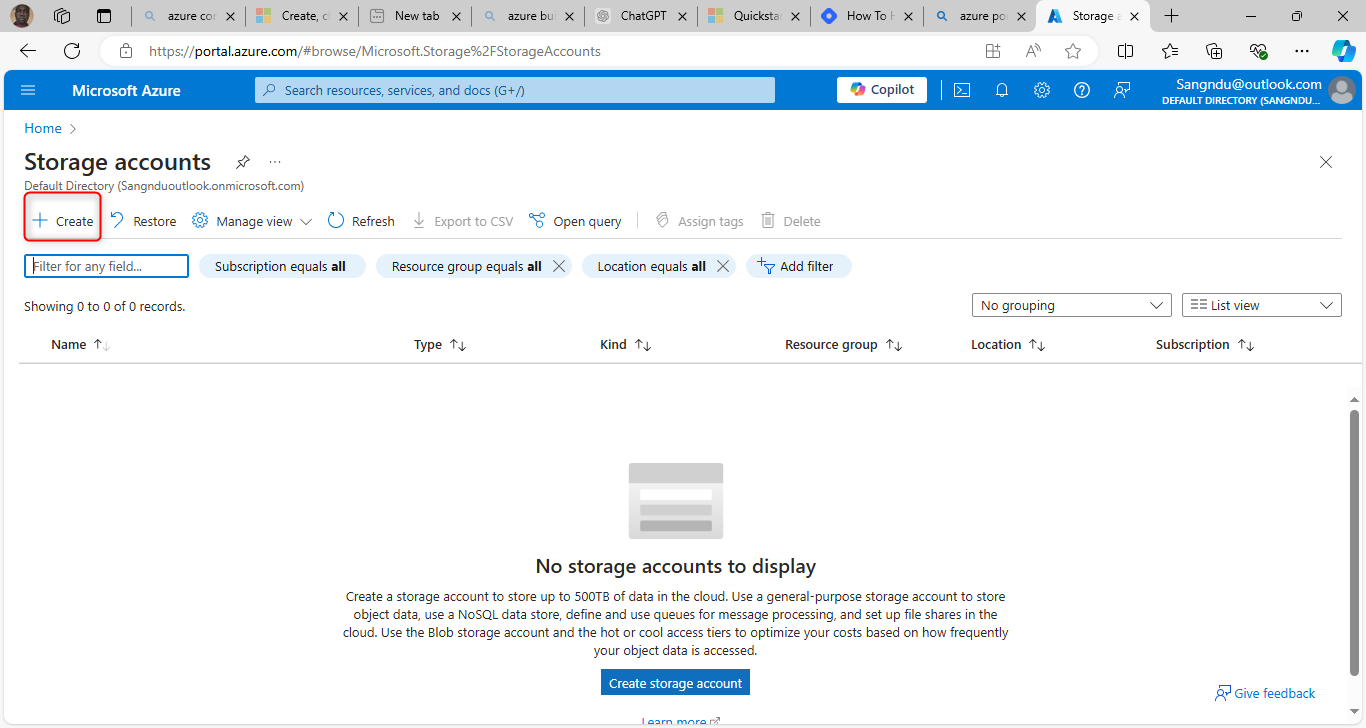Screen dimensions: 1366x728
Task: Remove the Resource group equals all filter
Action: [x=559, y=266]
